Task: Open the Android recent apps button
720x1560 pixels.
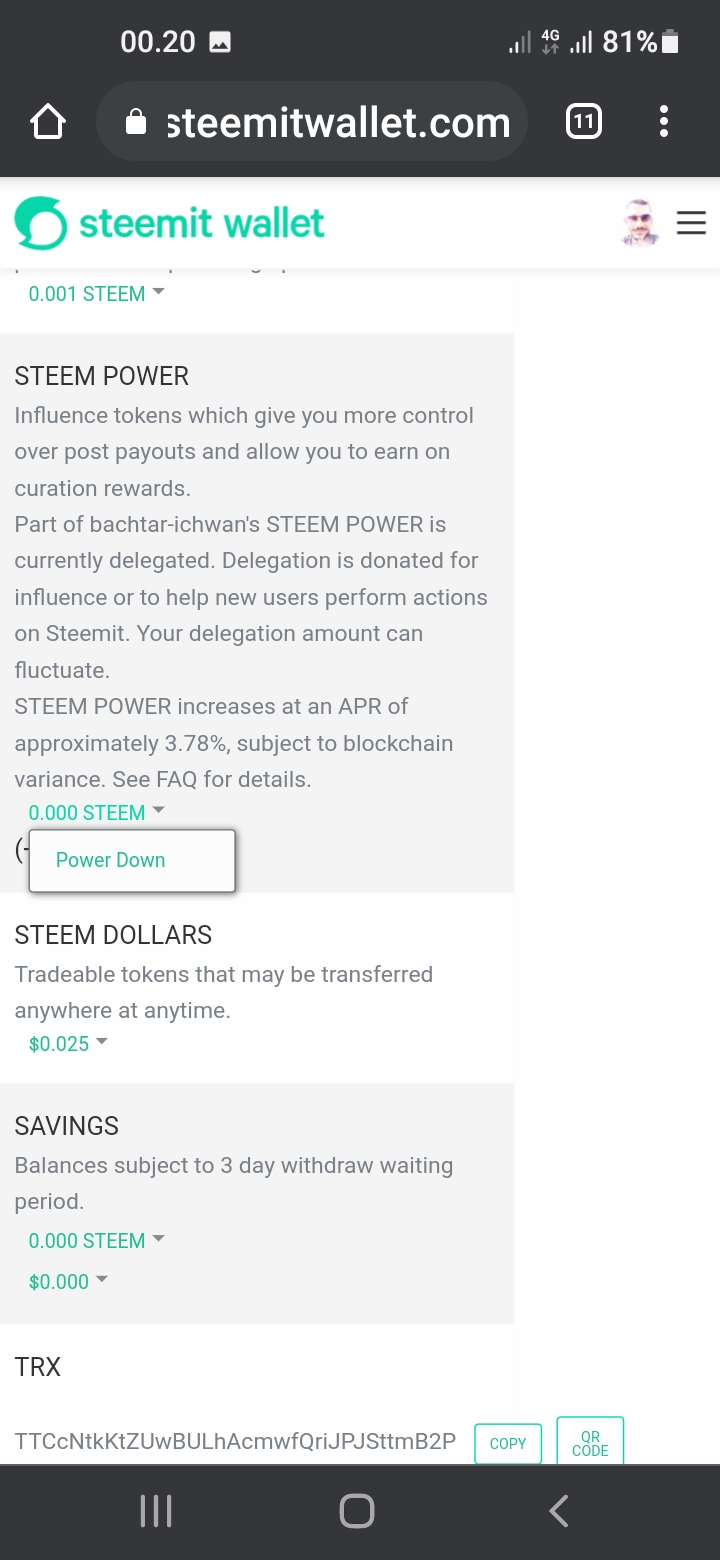Action: point(156,1510)
